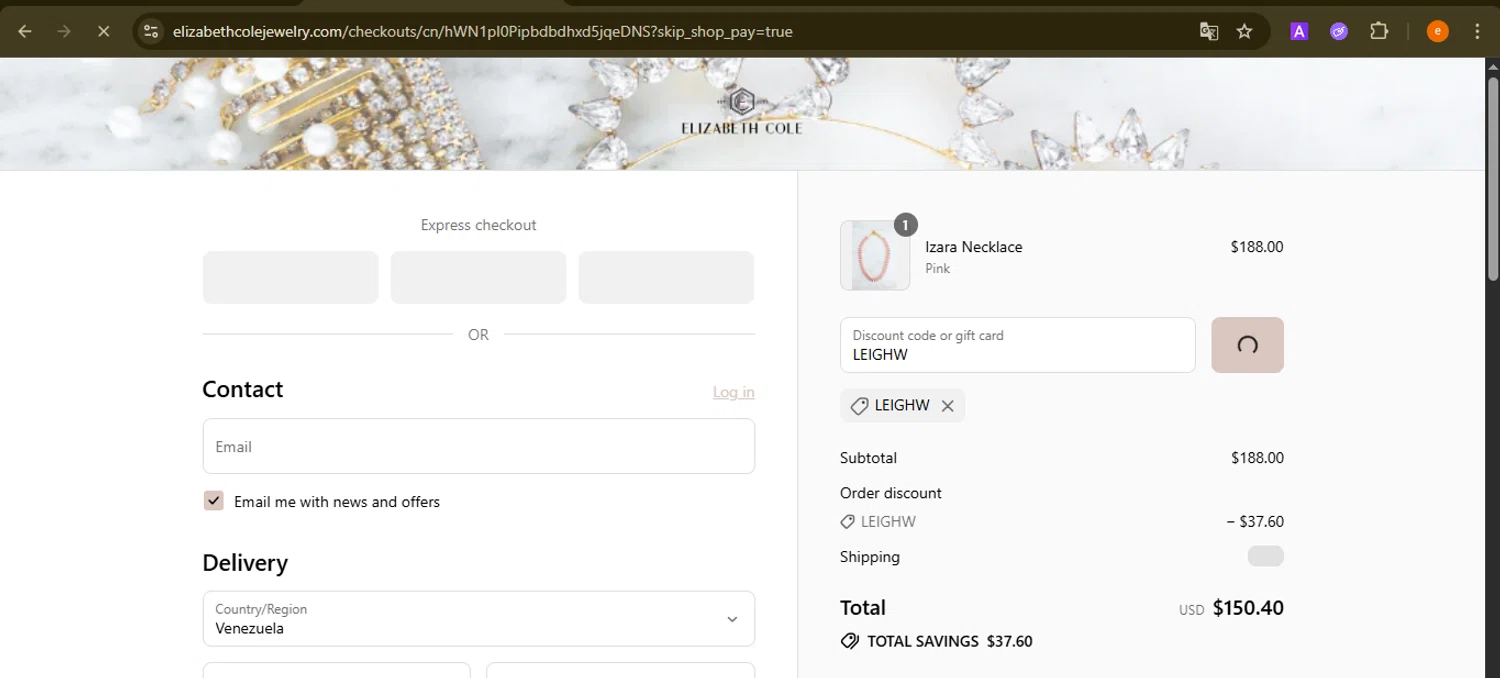Click the Elizabeth Cole logo

pyautogui.click(x=741, y=111)
